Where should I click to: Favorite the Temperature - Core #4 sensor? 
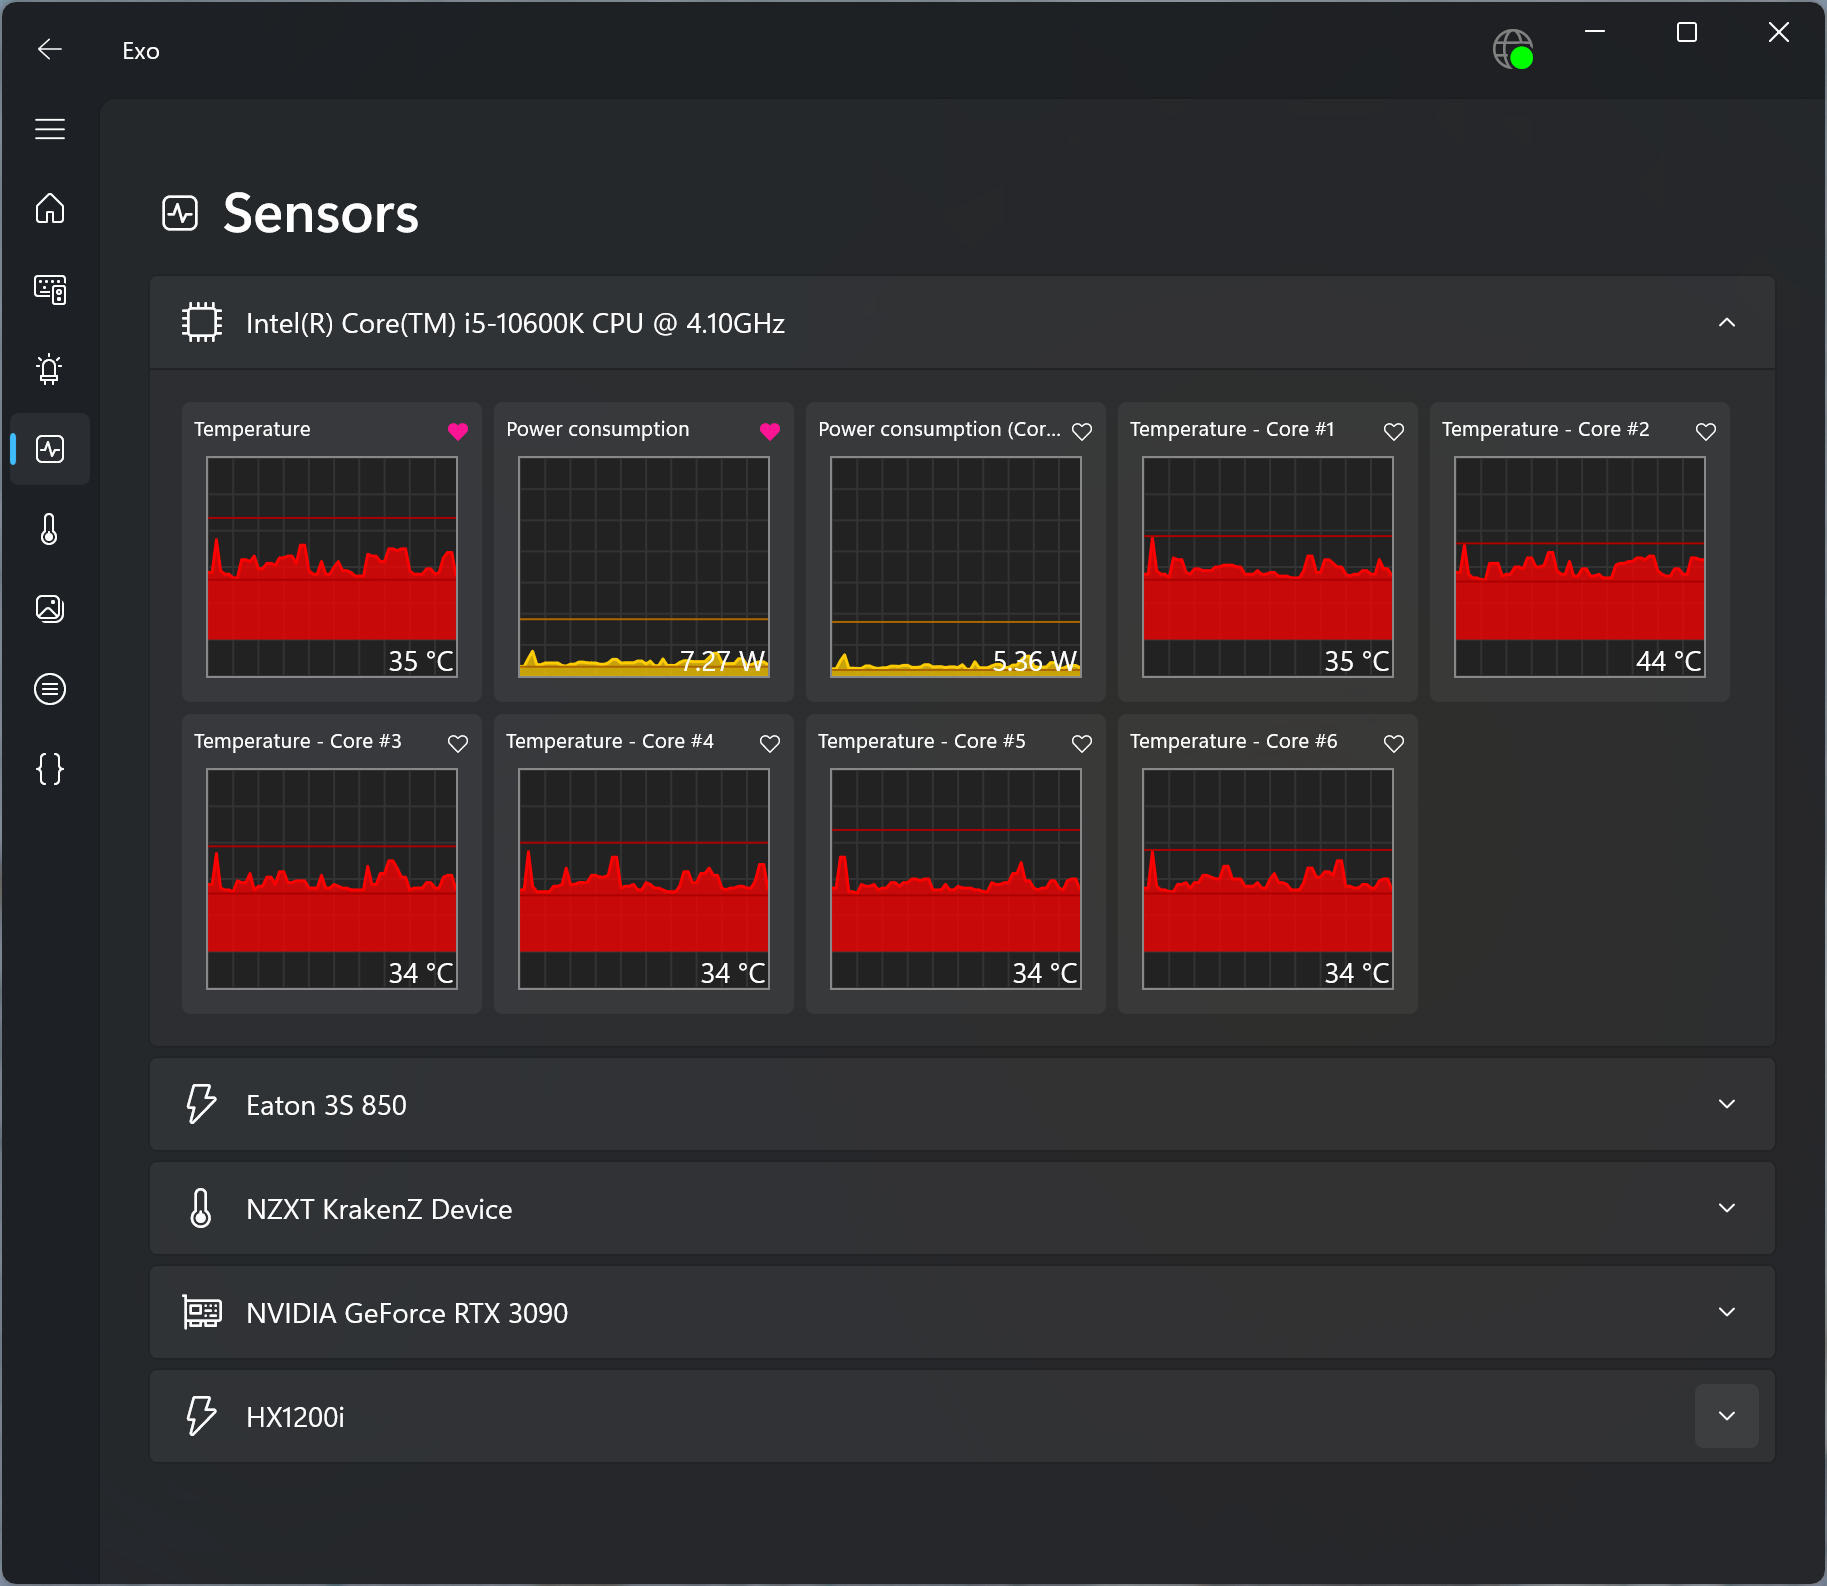[x=770, y=743]
